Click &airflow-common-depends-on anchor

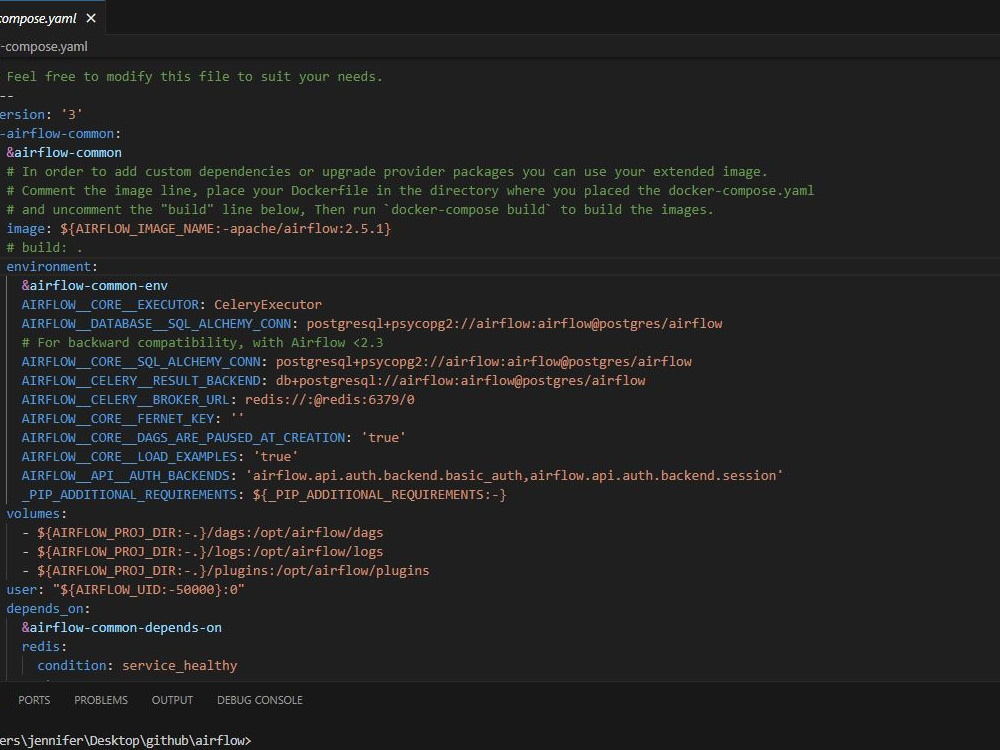click(122, 628)
